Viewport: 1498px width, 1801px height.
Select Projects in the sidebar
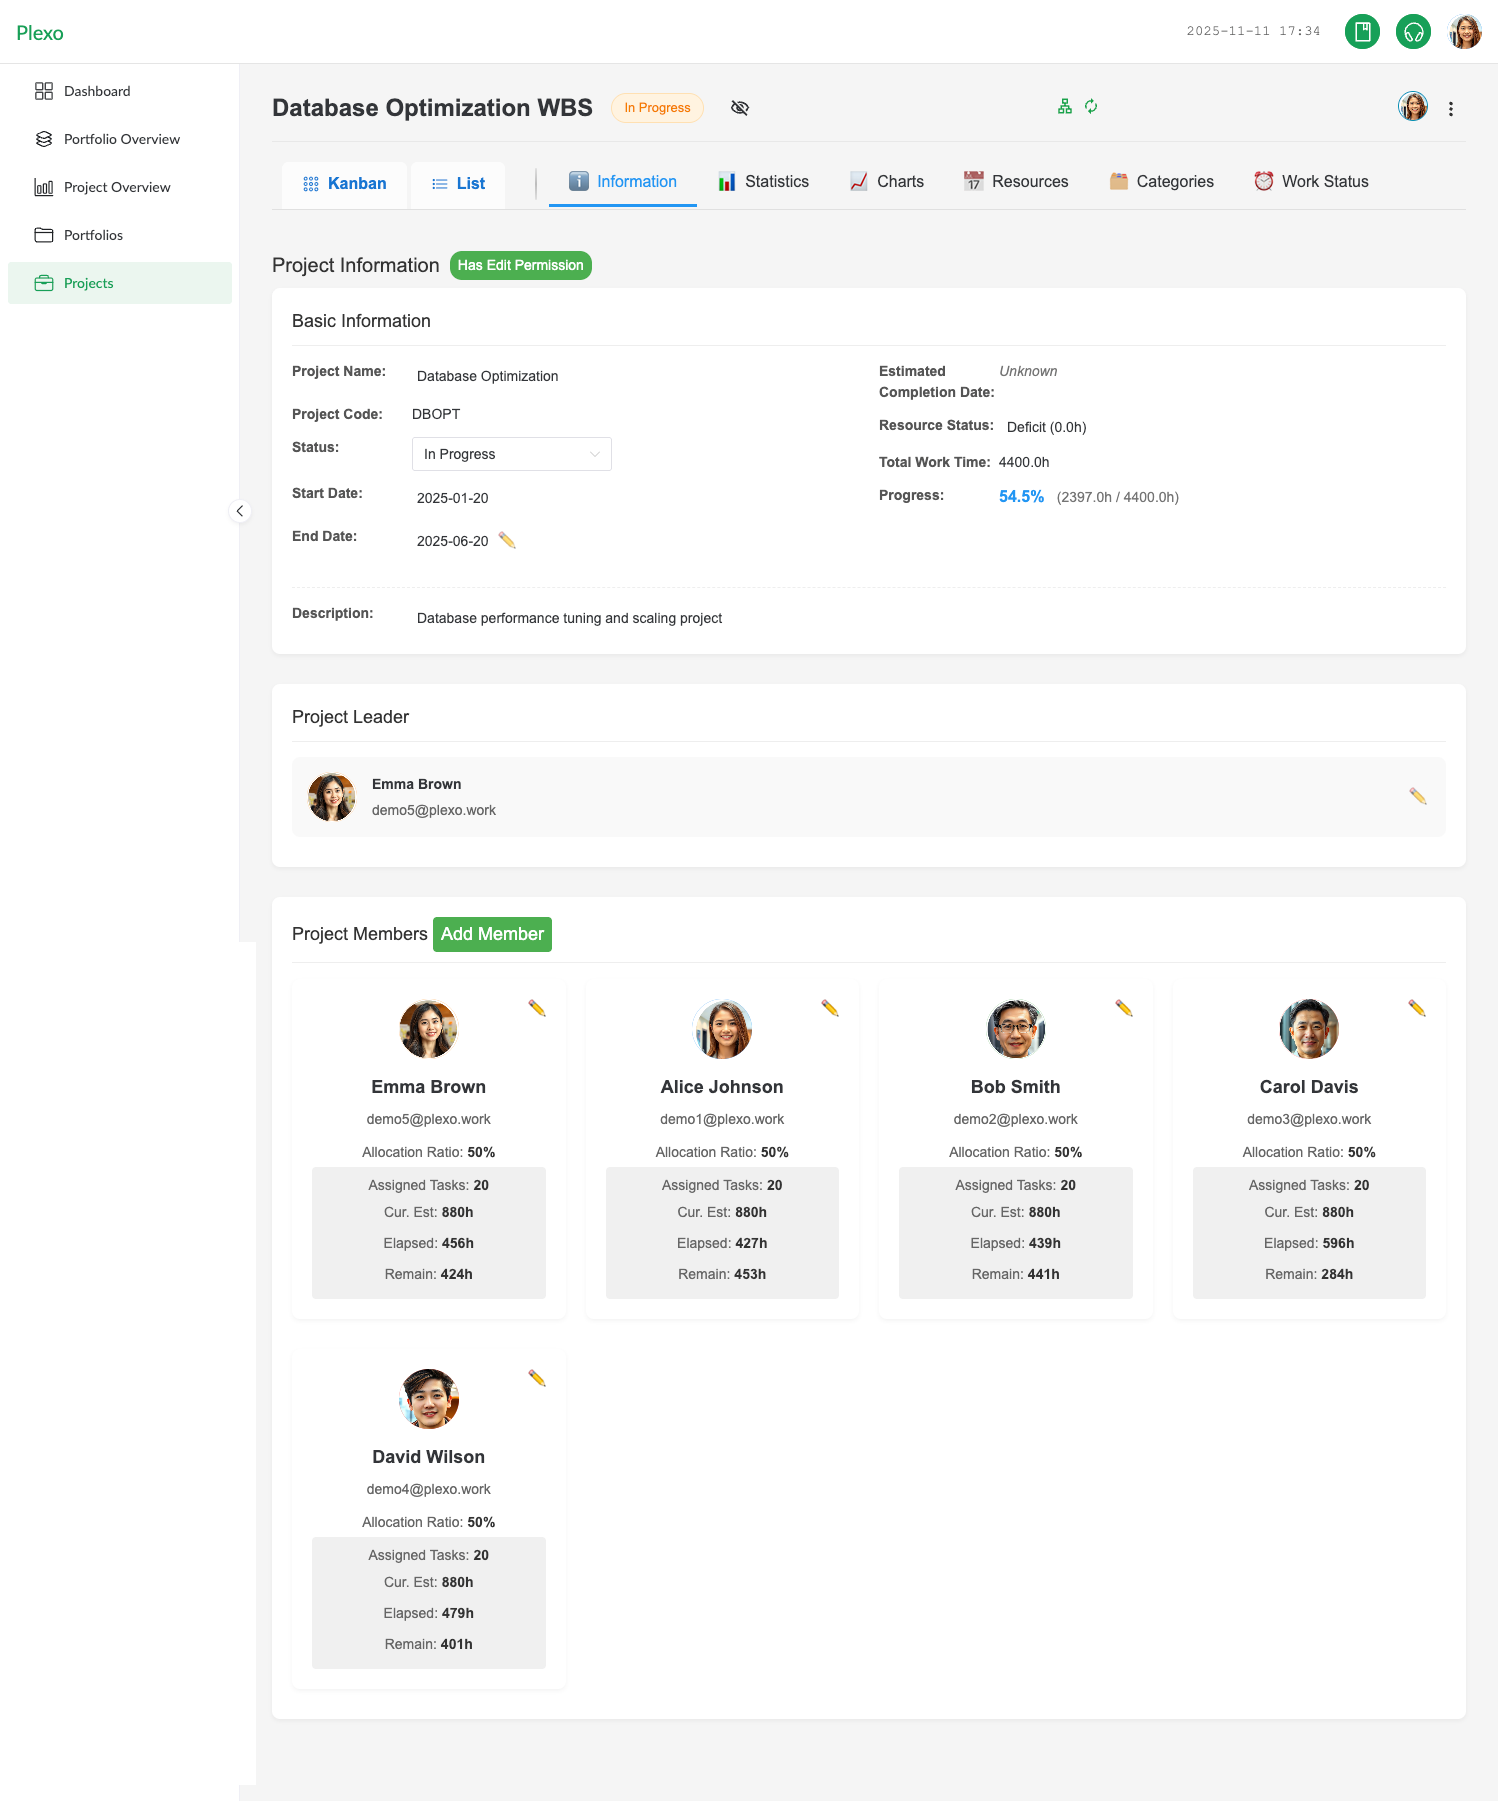[120, 283]
